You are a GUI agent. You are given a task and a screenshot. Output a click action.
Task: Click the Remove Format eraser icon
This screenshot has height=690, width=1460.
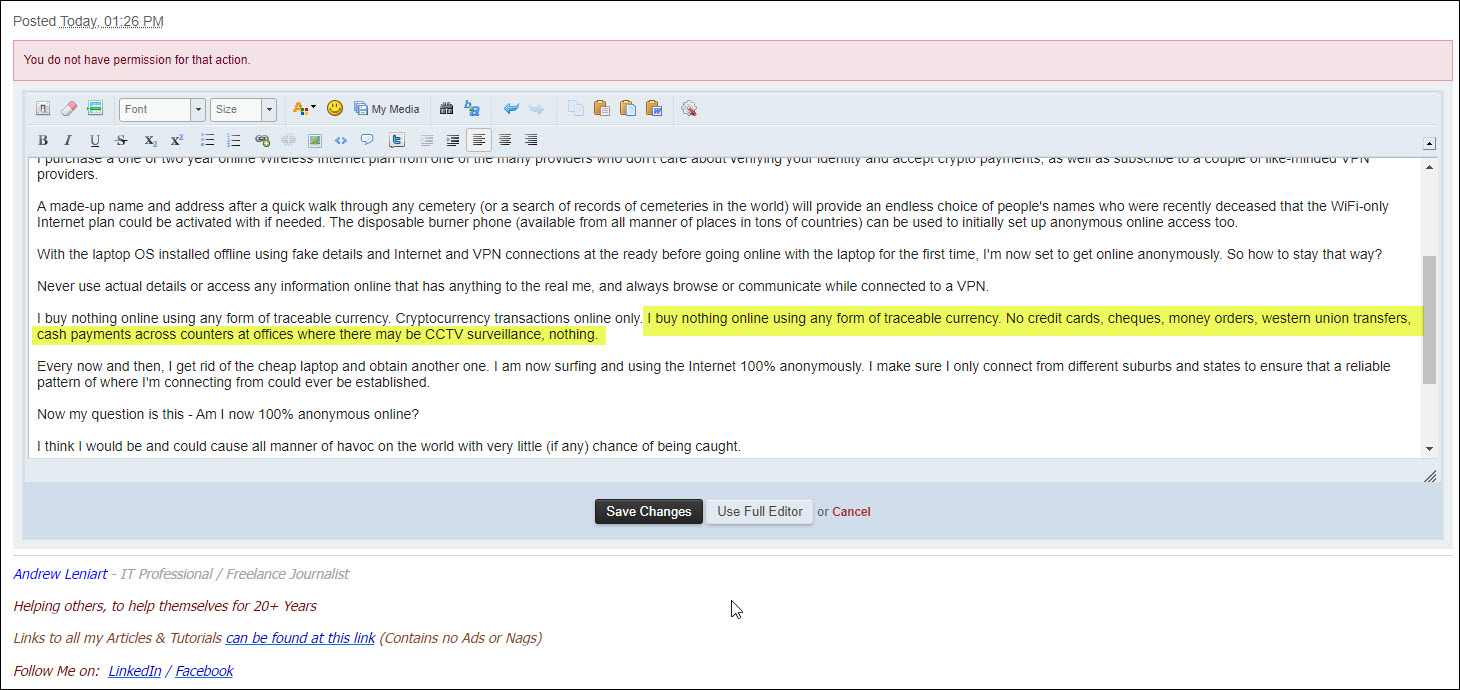pyautogui.click(x=69, y=109)
